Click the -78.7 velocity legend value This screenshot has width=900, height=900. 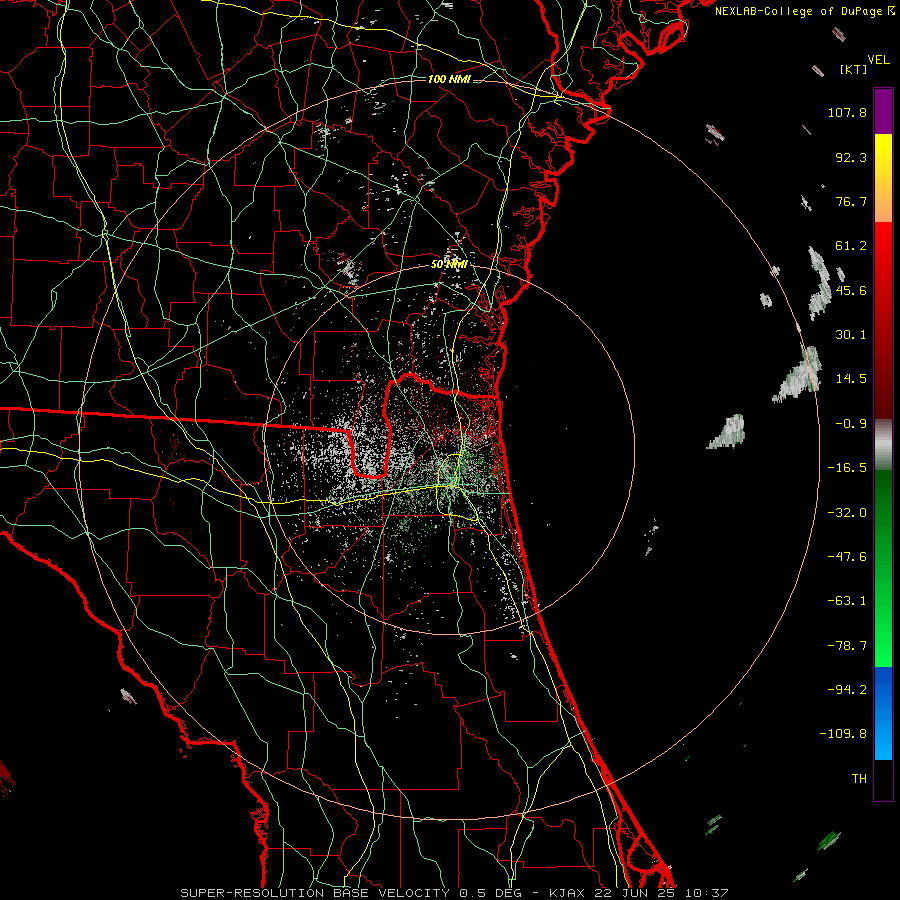[847, 646]
